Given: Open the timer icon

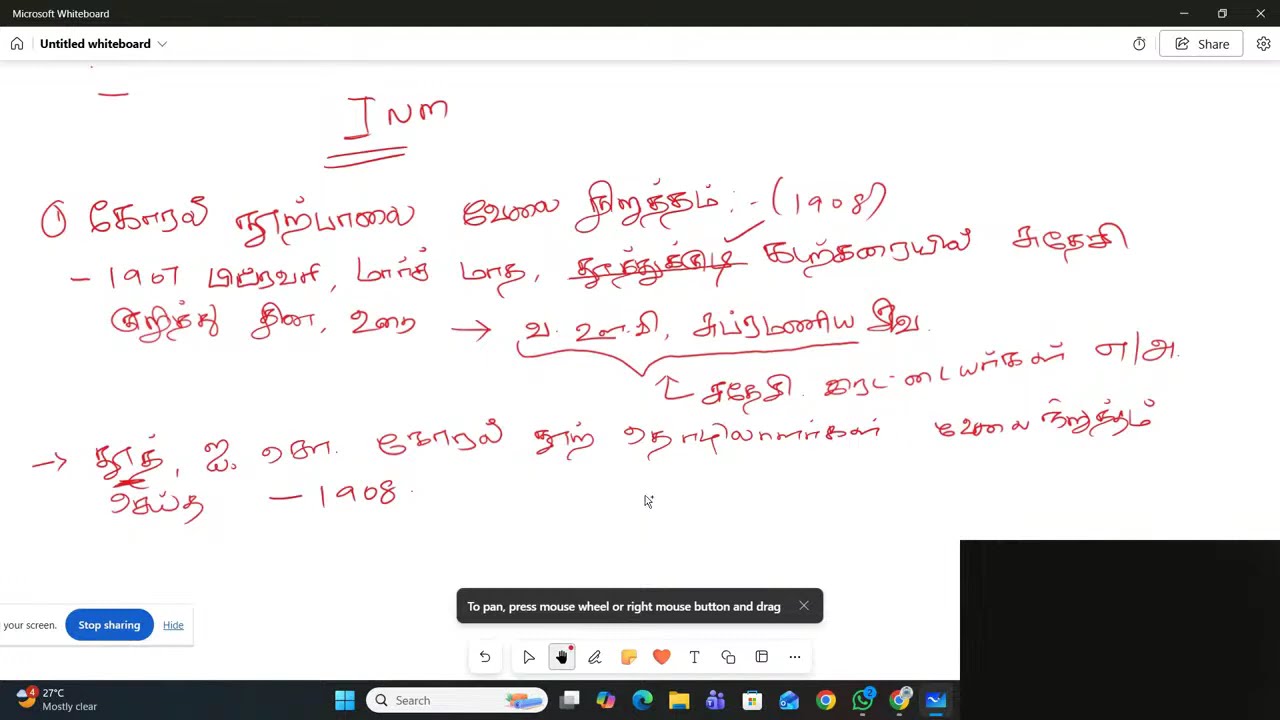Looking at the screenshot, I should [x=1139, y=44].
